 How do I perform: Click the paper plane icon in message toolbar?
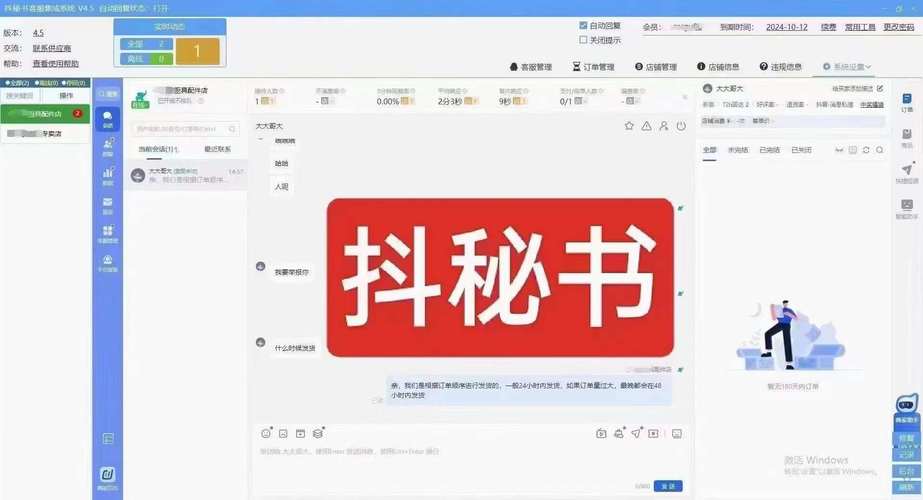(636, 433)
